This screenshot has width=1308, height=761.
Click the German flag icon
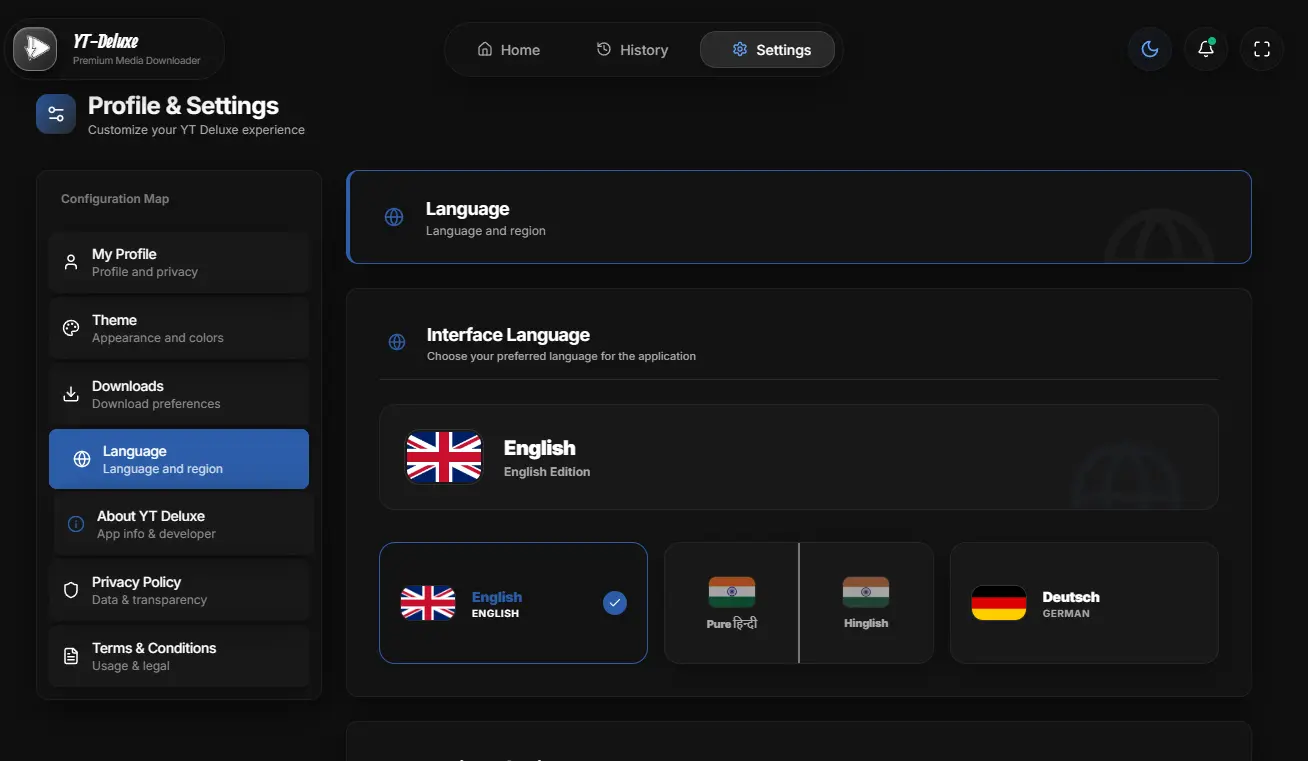(999, 603)
